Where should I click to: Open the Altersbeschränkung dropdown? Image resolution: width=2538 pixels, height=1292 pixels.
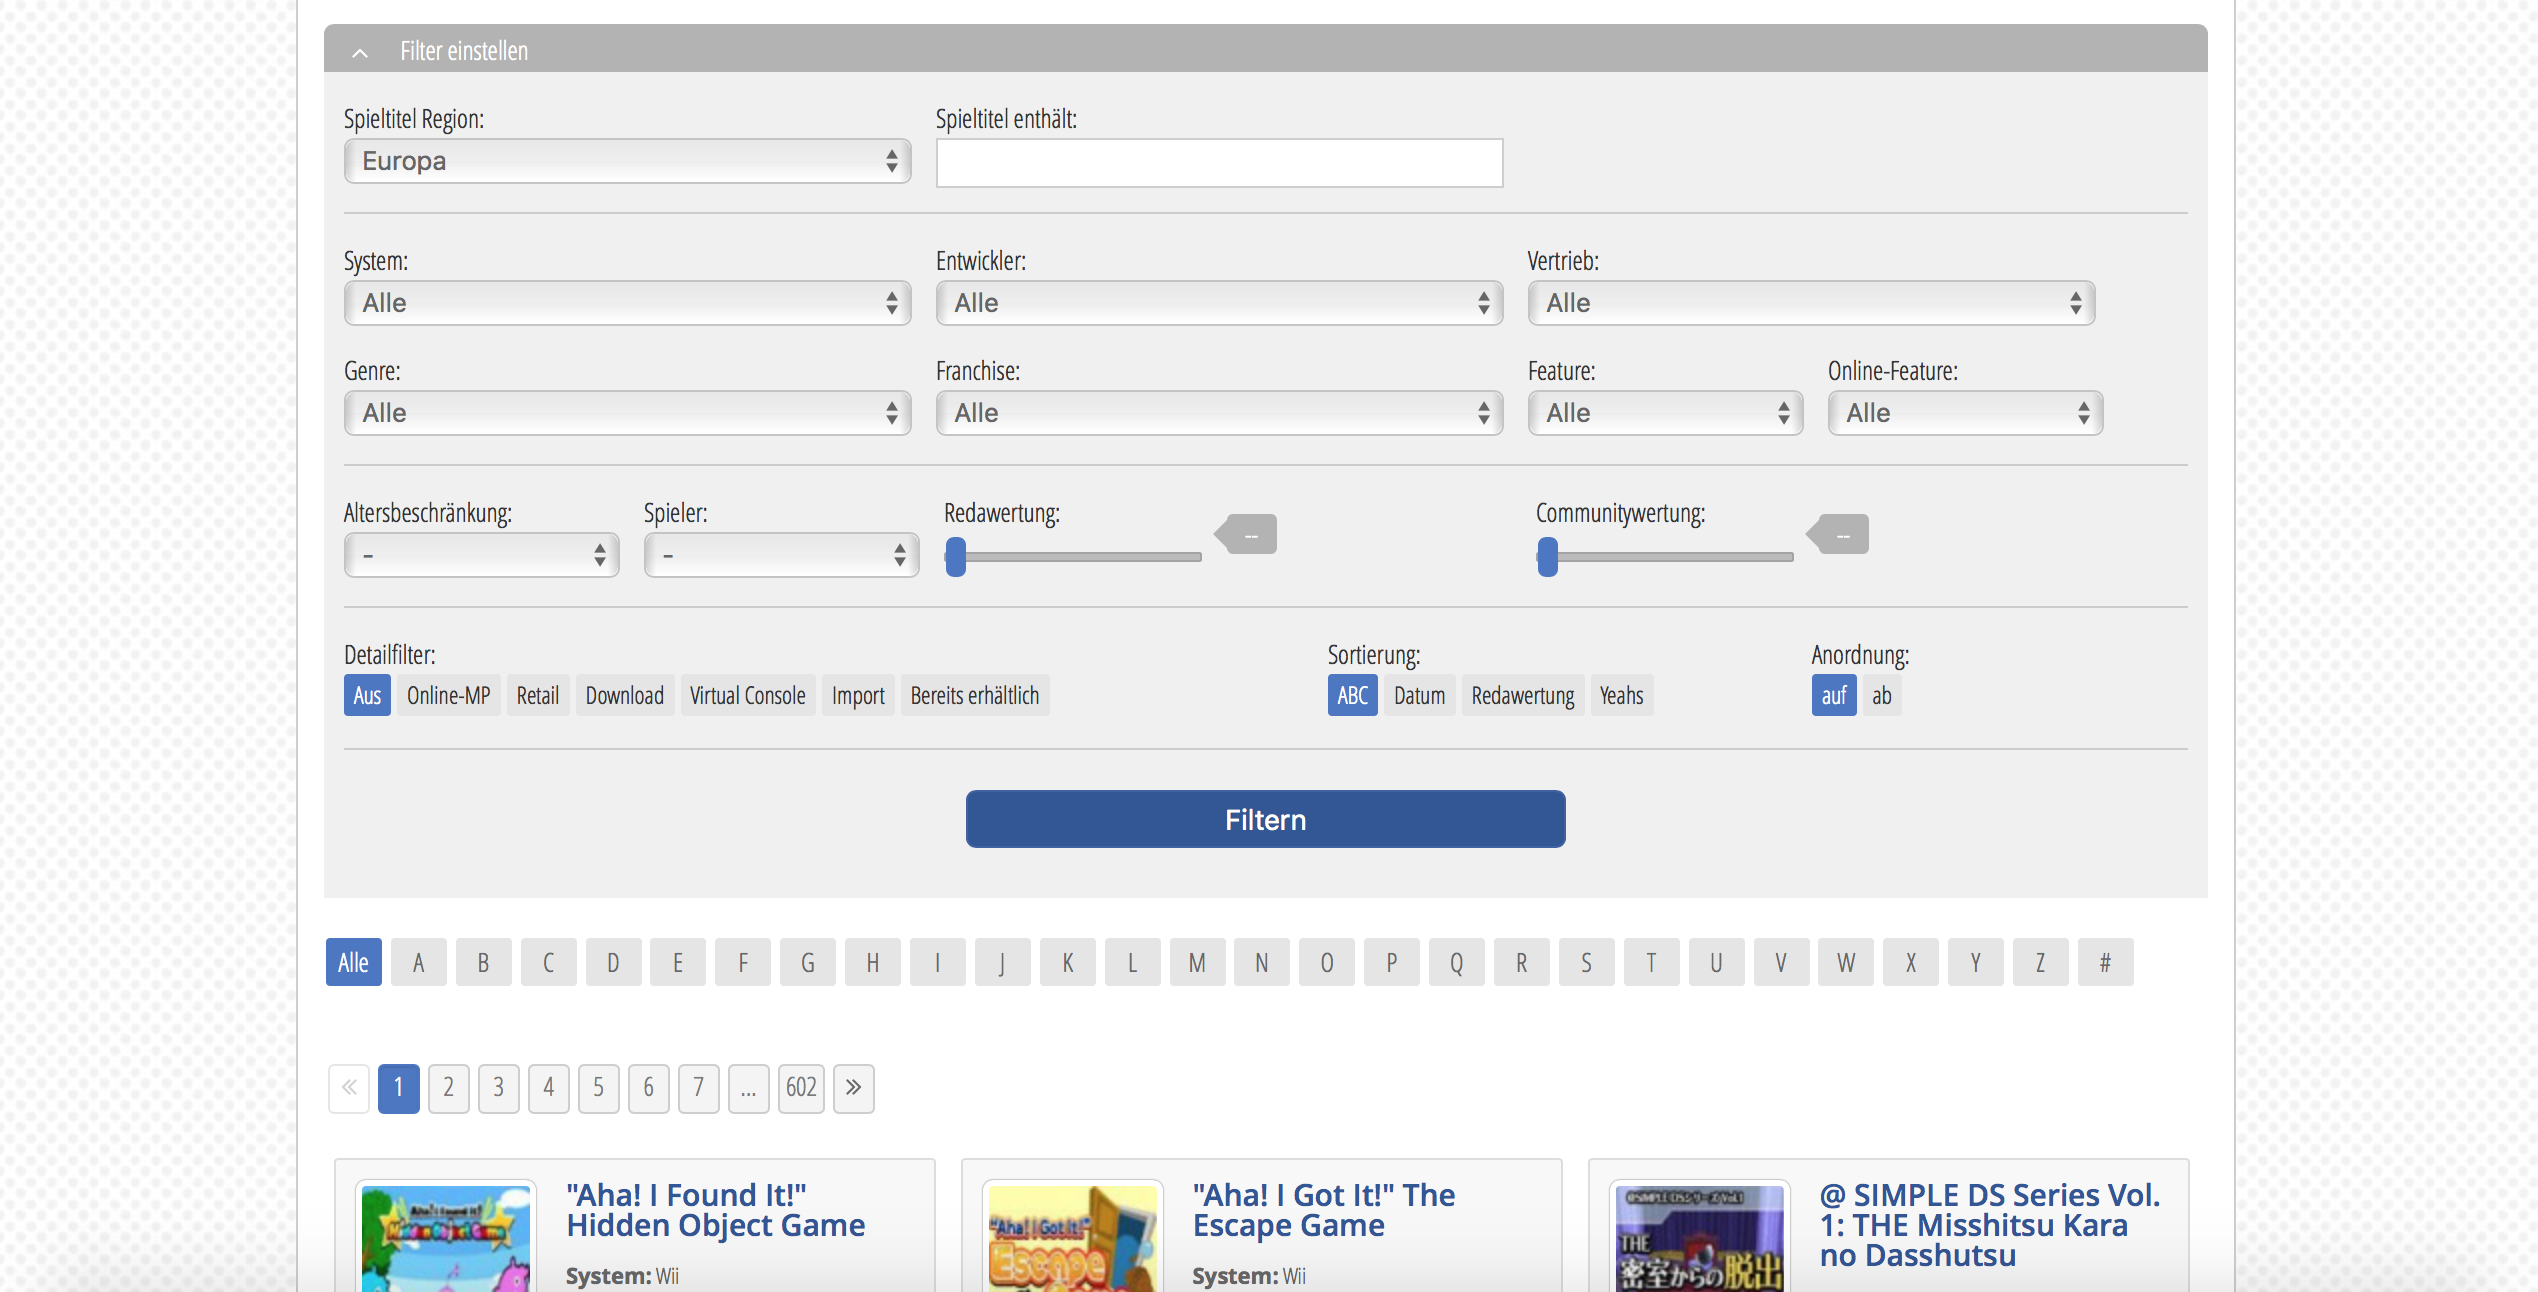[x=481, y=555]
